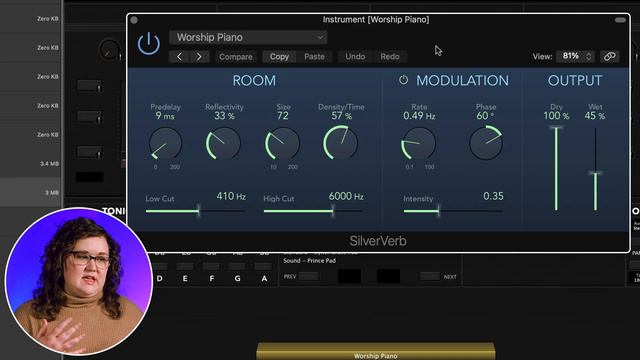Viewport: 640px width, 360px height.
Task: Click the Wet output fader
Action: 596,169
